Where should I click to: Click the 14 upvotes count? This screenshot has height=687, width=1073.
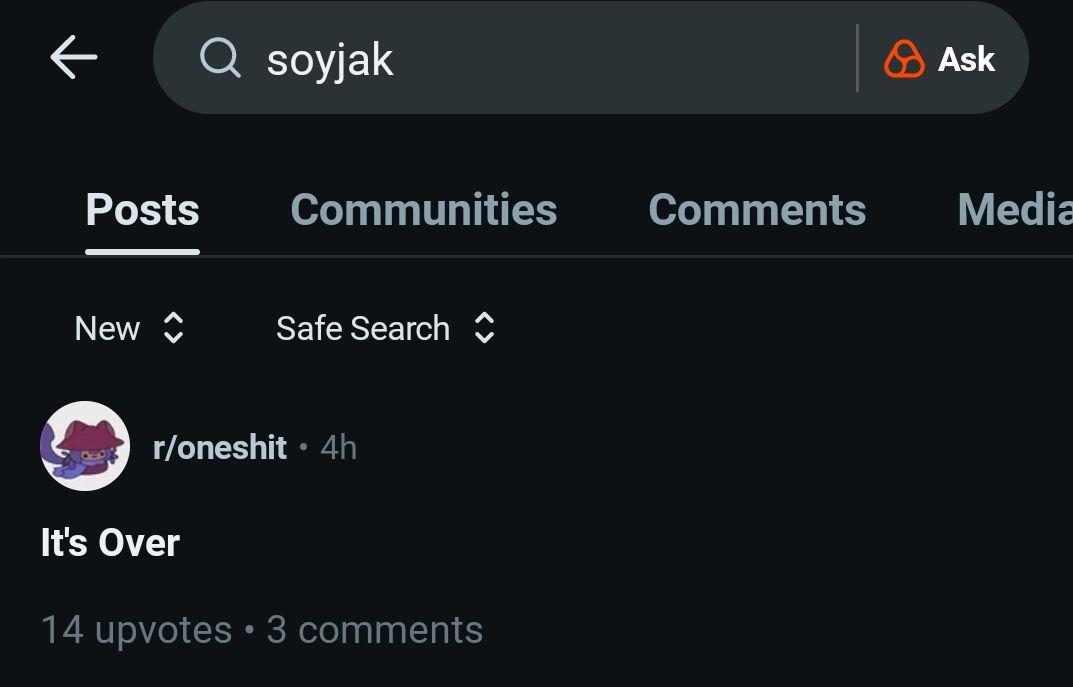tap(136, 630)
